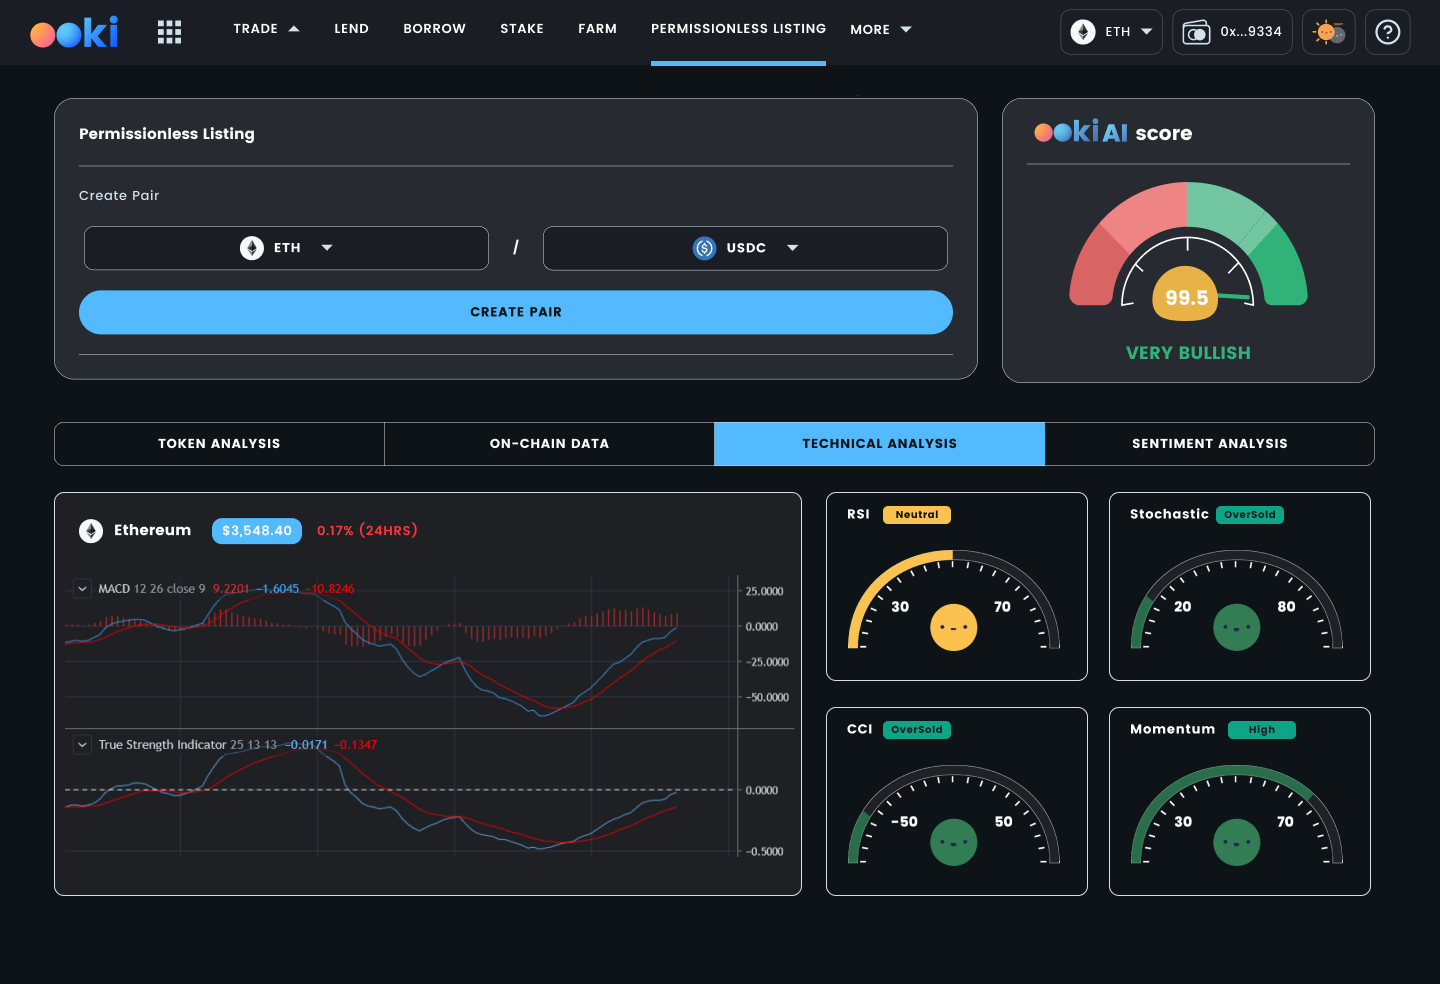The height and width of the screenshot is (984, 1440).
Task: Click the RSI neutral face icon
Action: point(953,628)
